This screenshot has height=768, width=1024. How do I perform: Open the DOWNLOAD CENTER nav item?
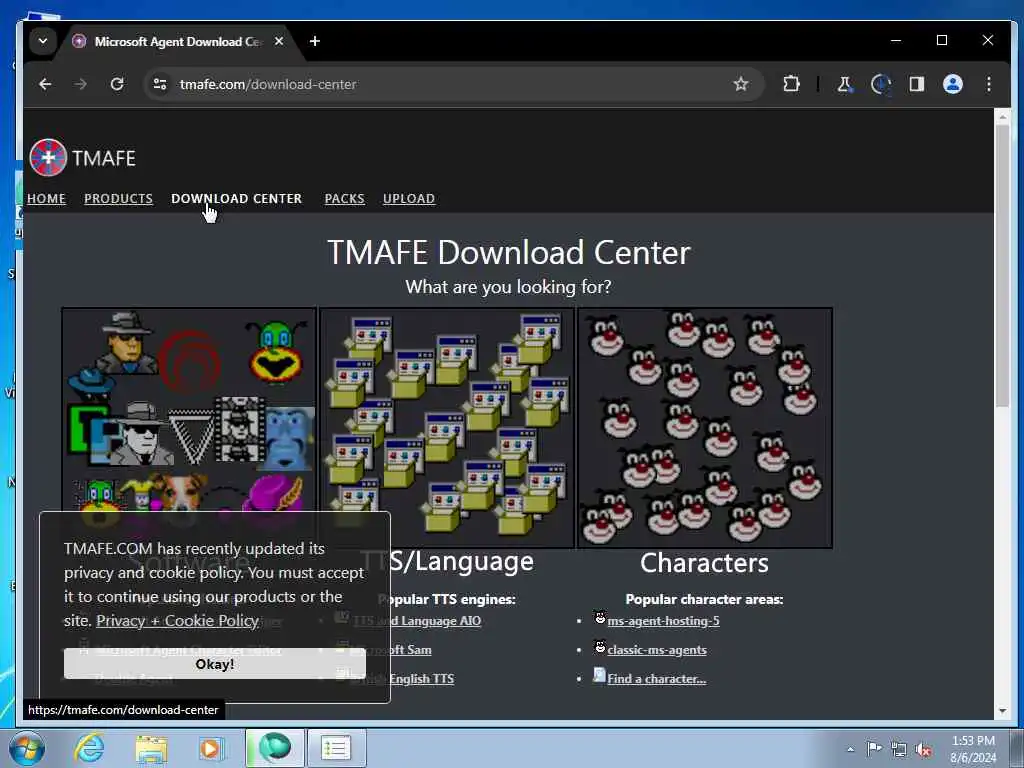pos(236,199)
